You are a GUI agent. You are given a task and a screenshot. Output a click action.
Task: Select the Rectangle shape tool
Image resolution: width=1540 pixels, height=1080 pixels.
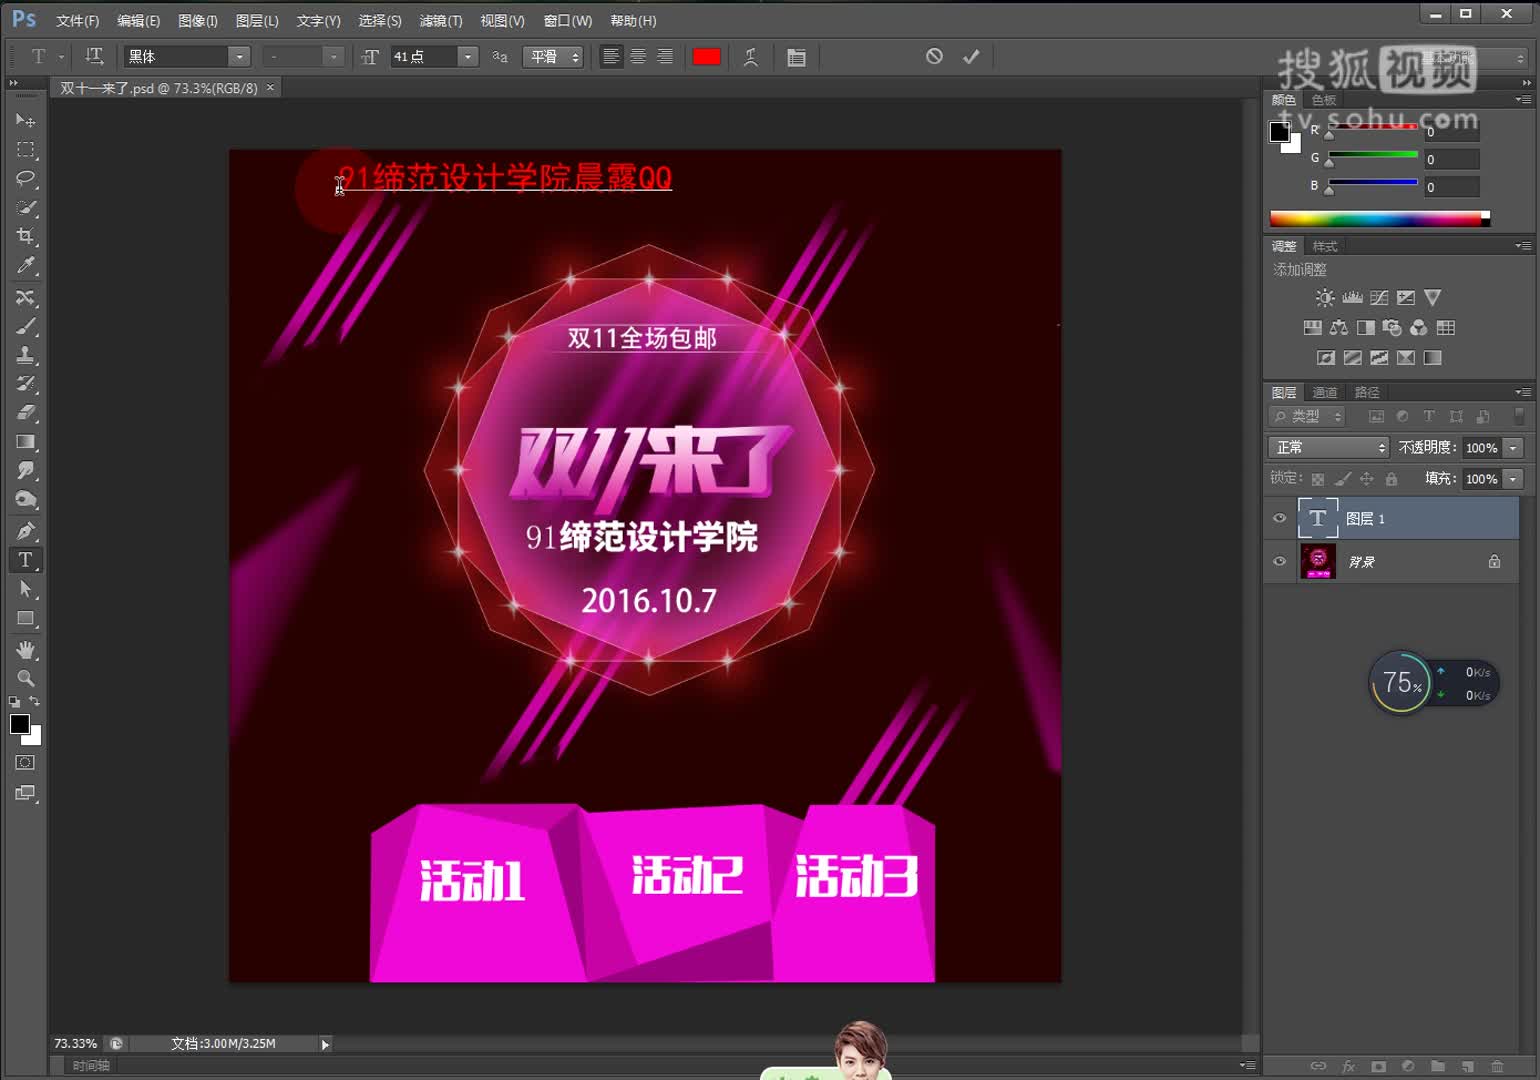click(x=25, y=619)
